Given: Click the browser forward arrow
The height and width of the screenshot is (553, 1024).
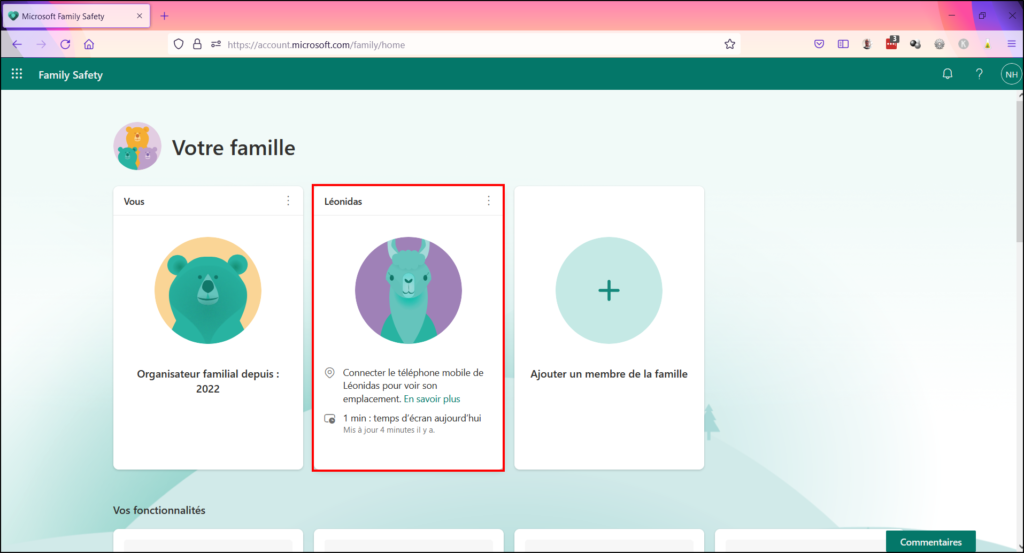Looking at the screenshot, I should 41,44.
